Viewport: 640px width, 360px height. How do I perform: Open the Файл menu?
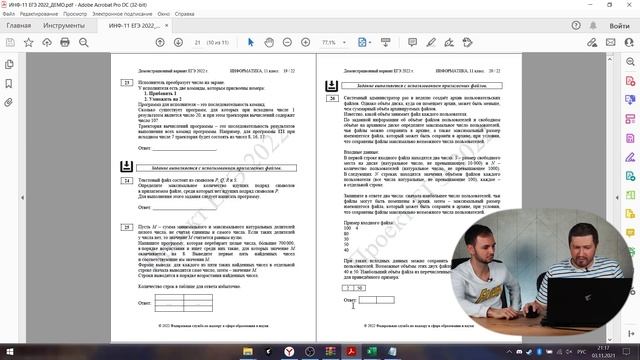pos(8,14)
